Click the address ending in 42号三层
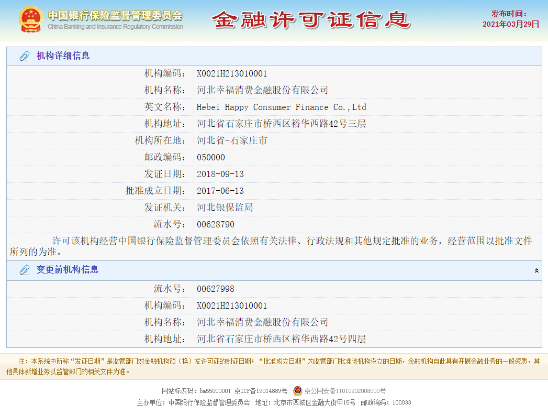The image size is (548, 415). tap(281, 124)
